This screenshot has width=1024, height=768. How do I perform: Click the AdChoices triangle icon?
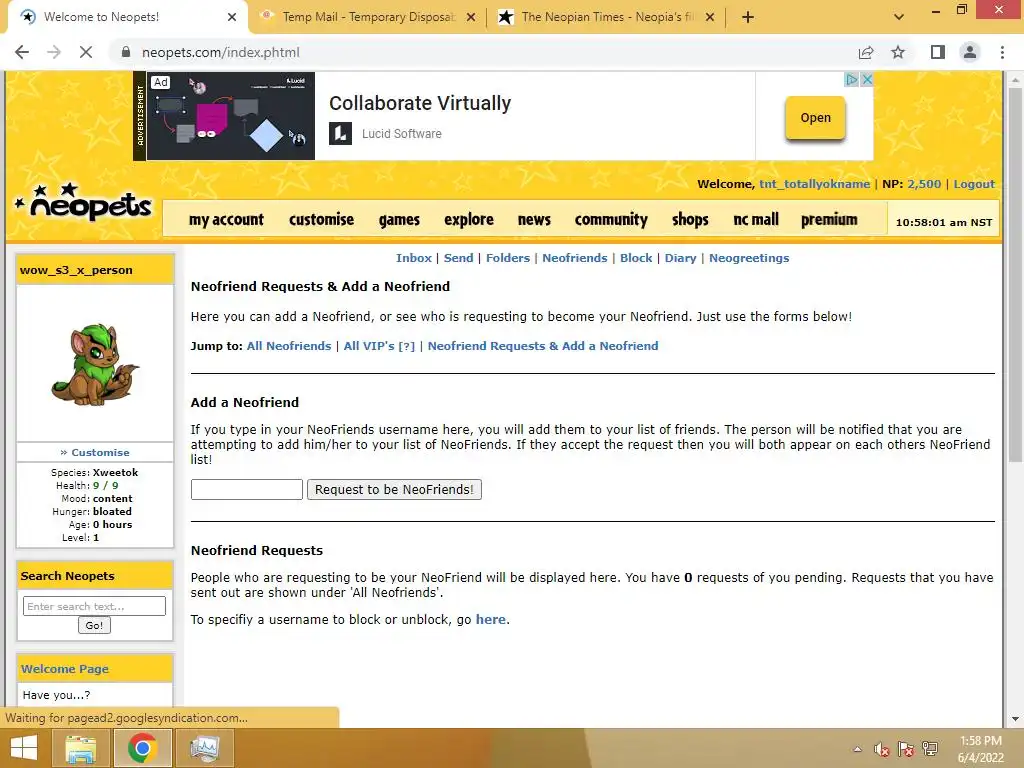[852, 79]
